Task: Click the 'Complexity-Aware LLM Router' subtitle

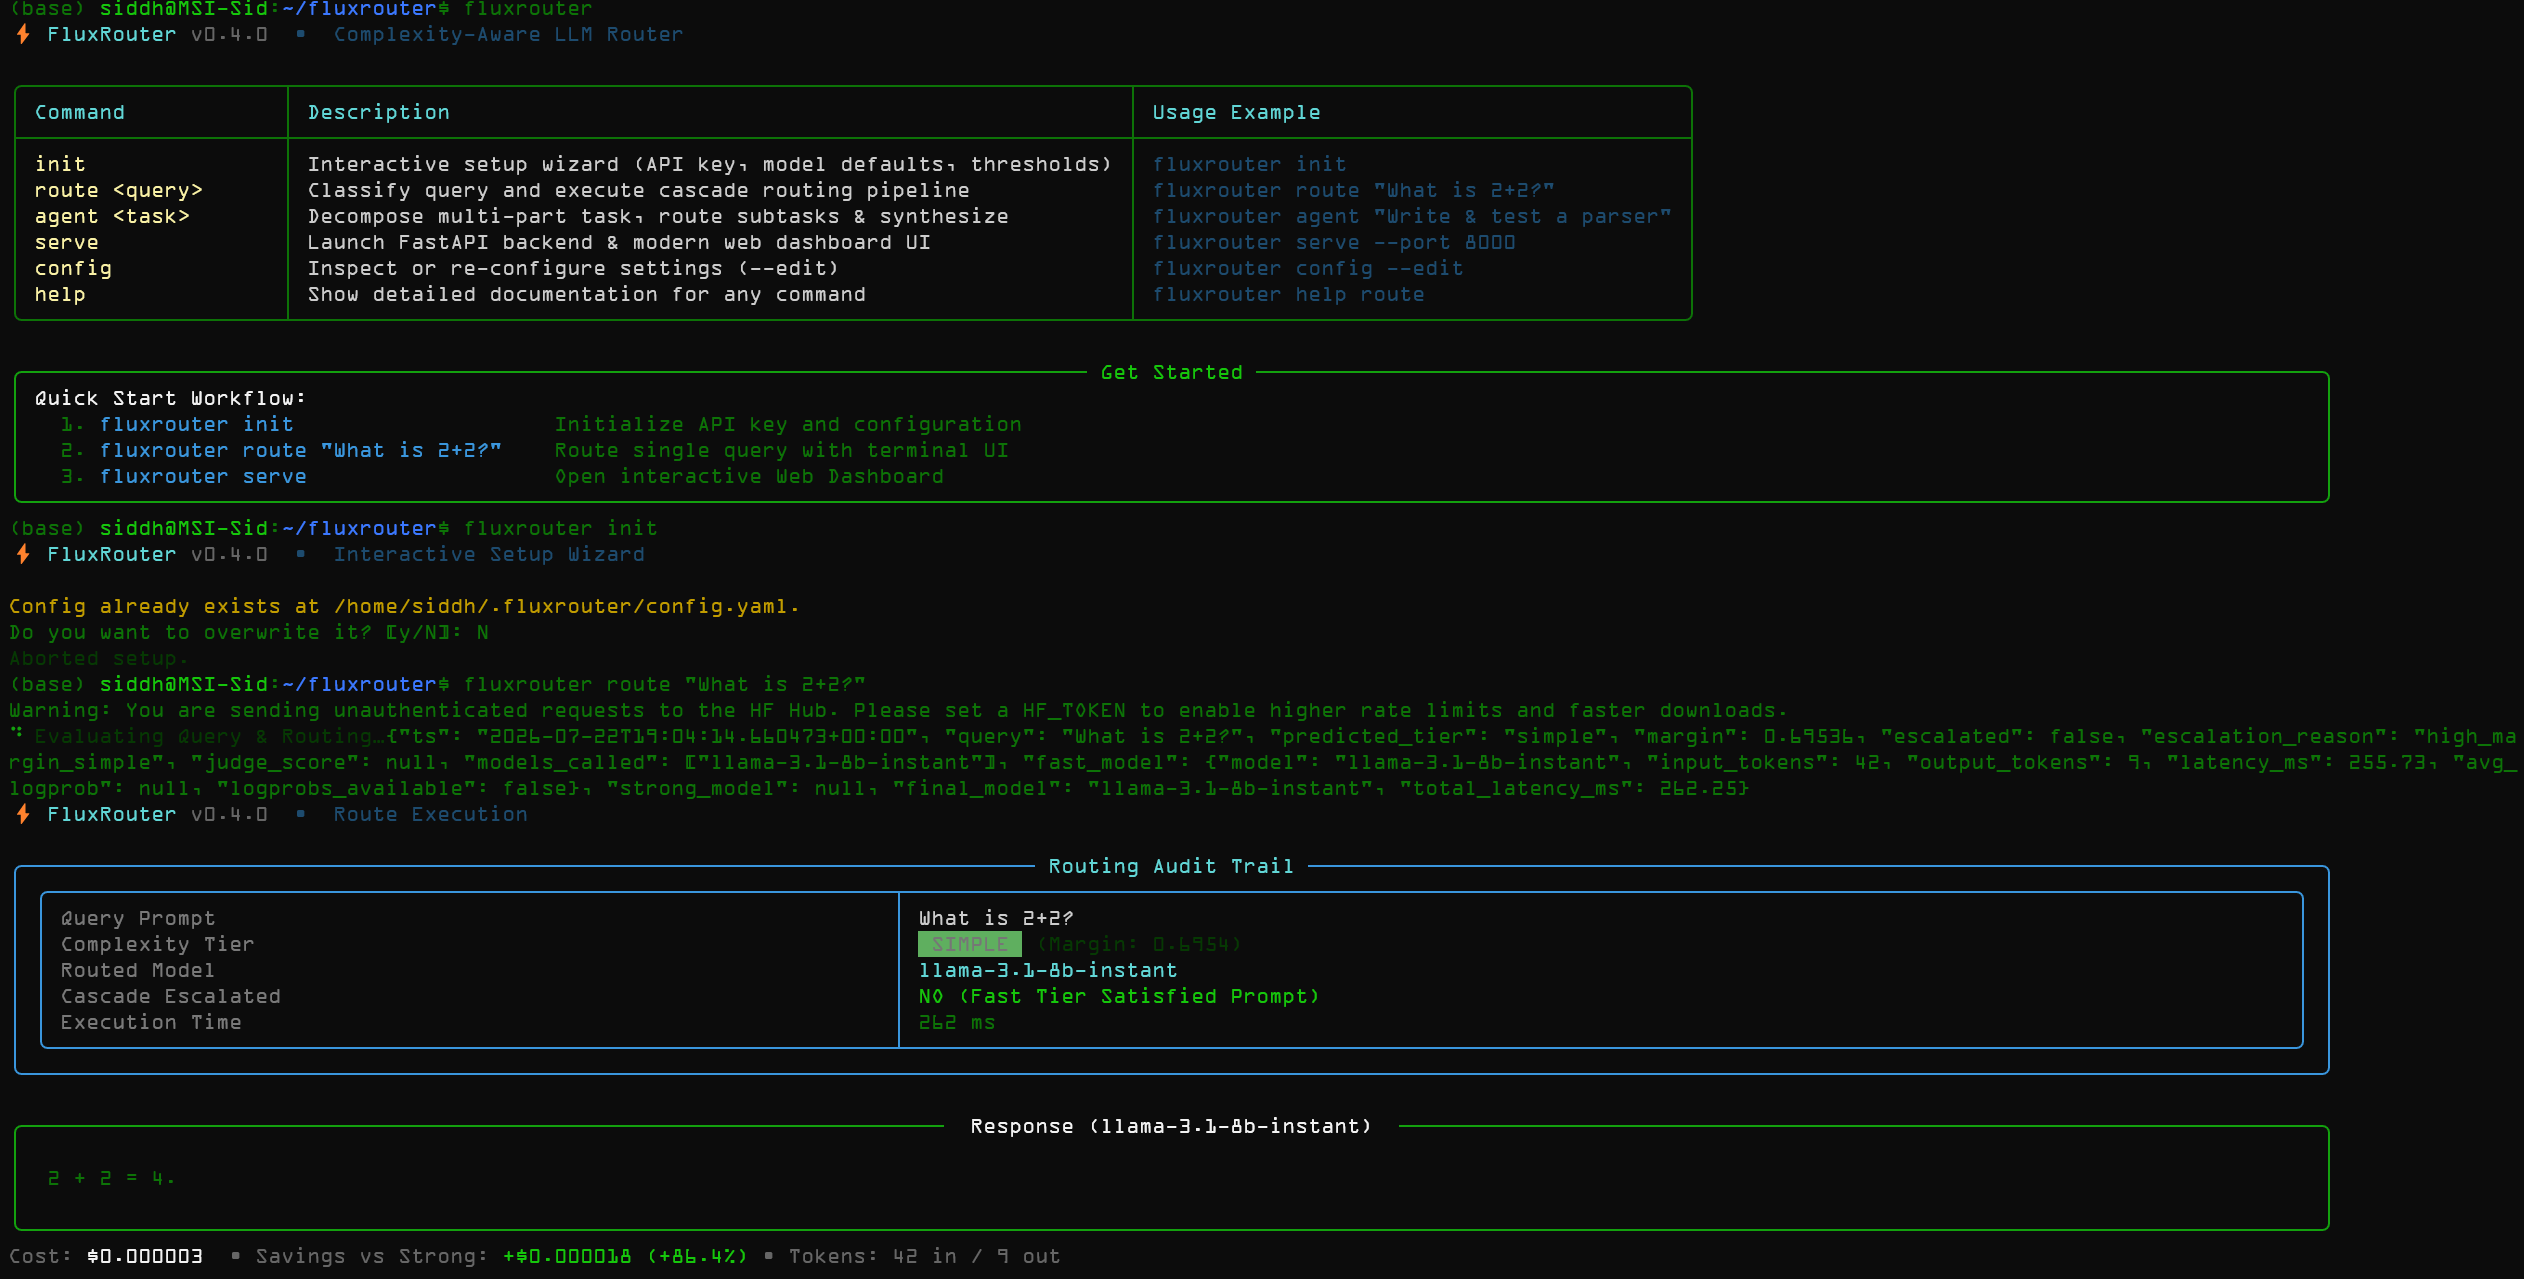Action: pos(508,34)
